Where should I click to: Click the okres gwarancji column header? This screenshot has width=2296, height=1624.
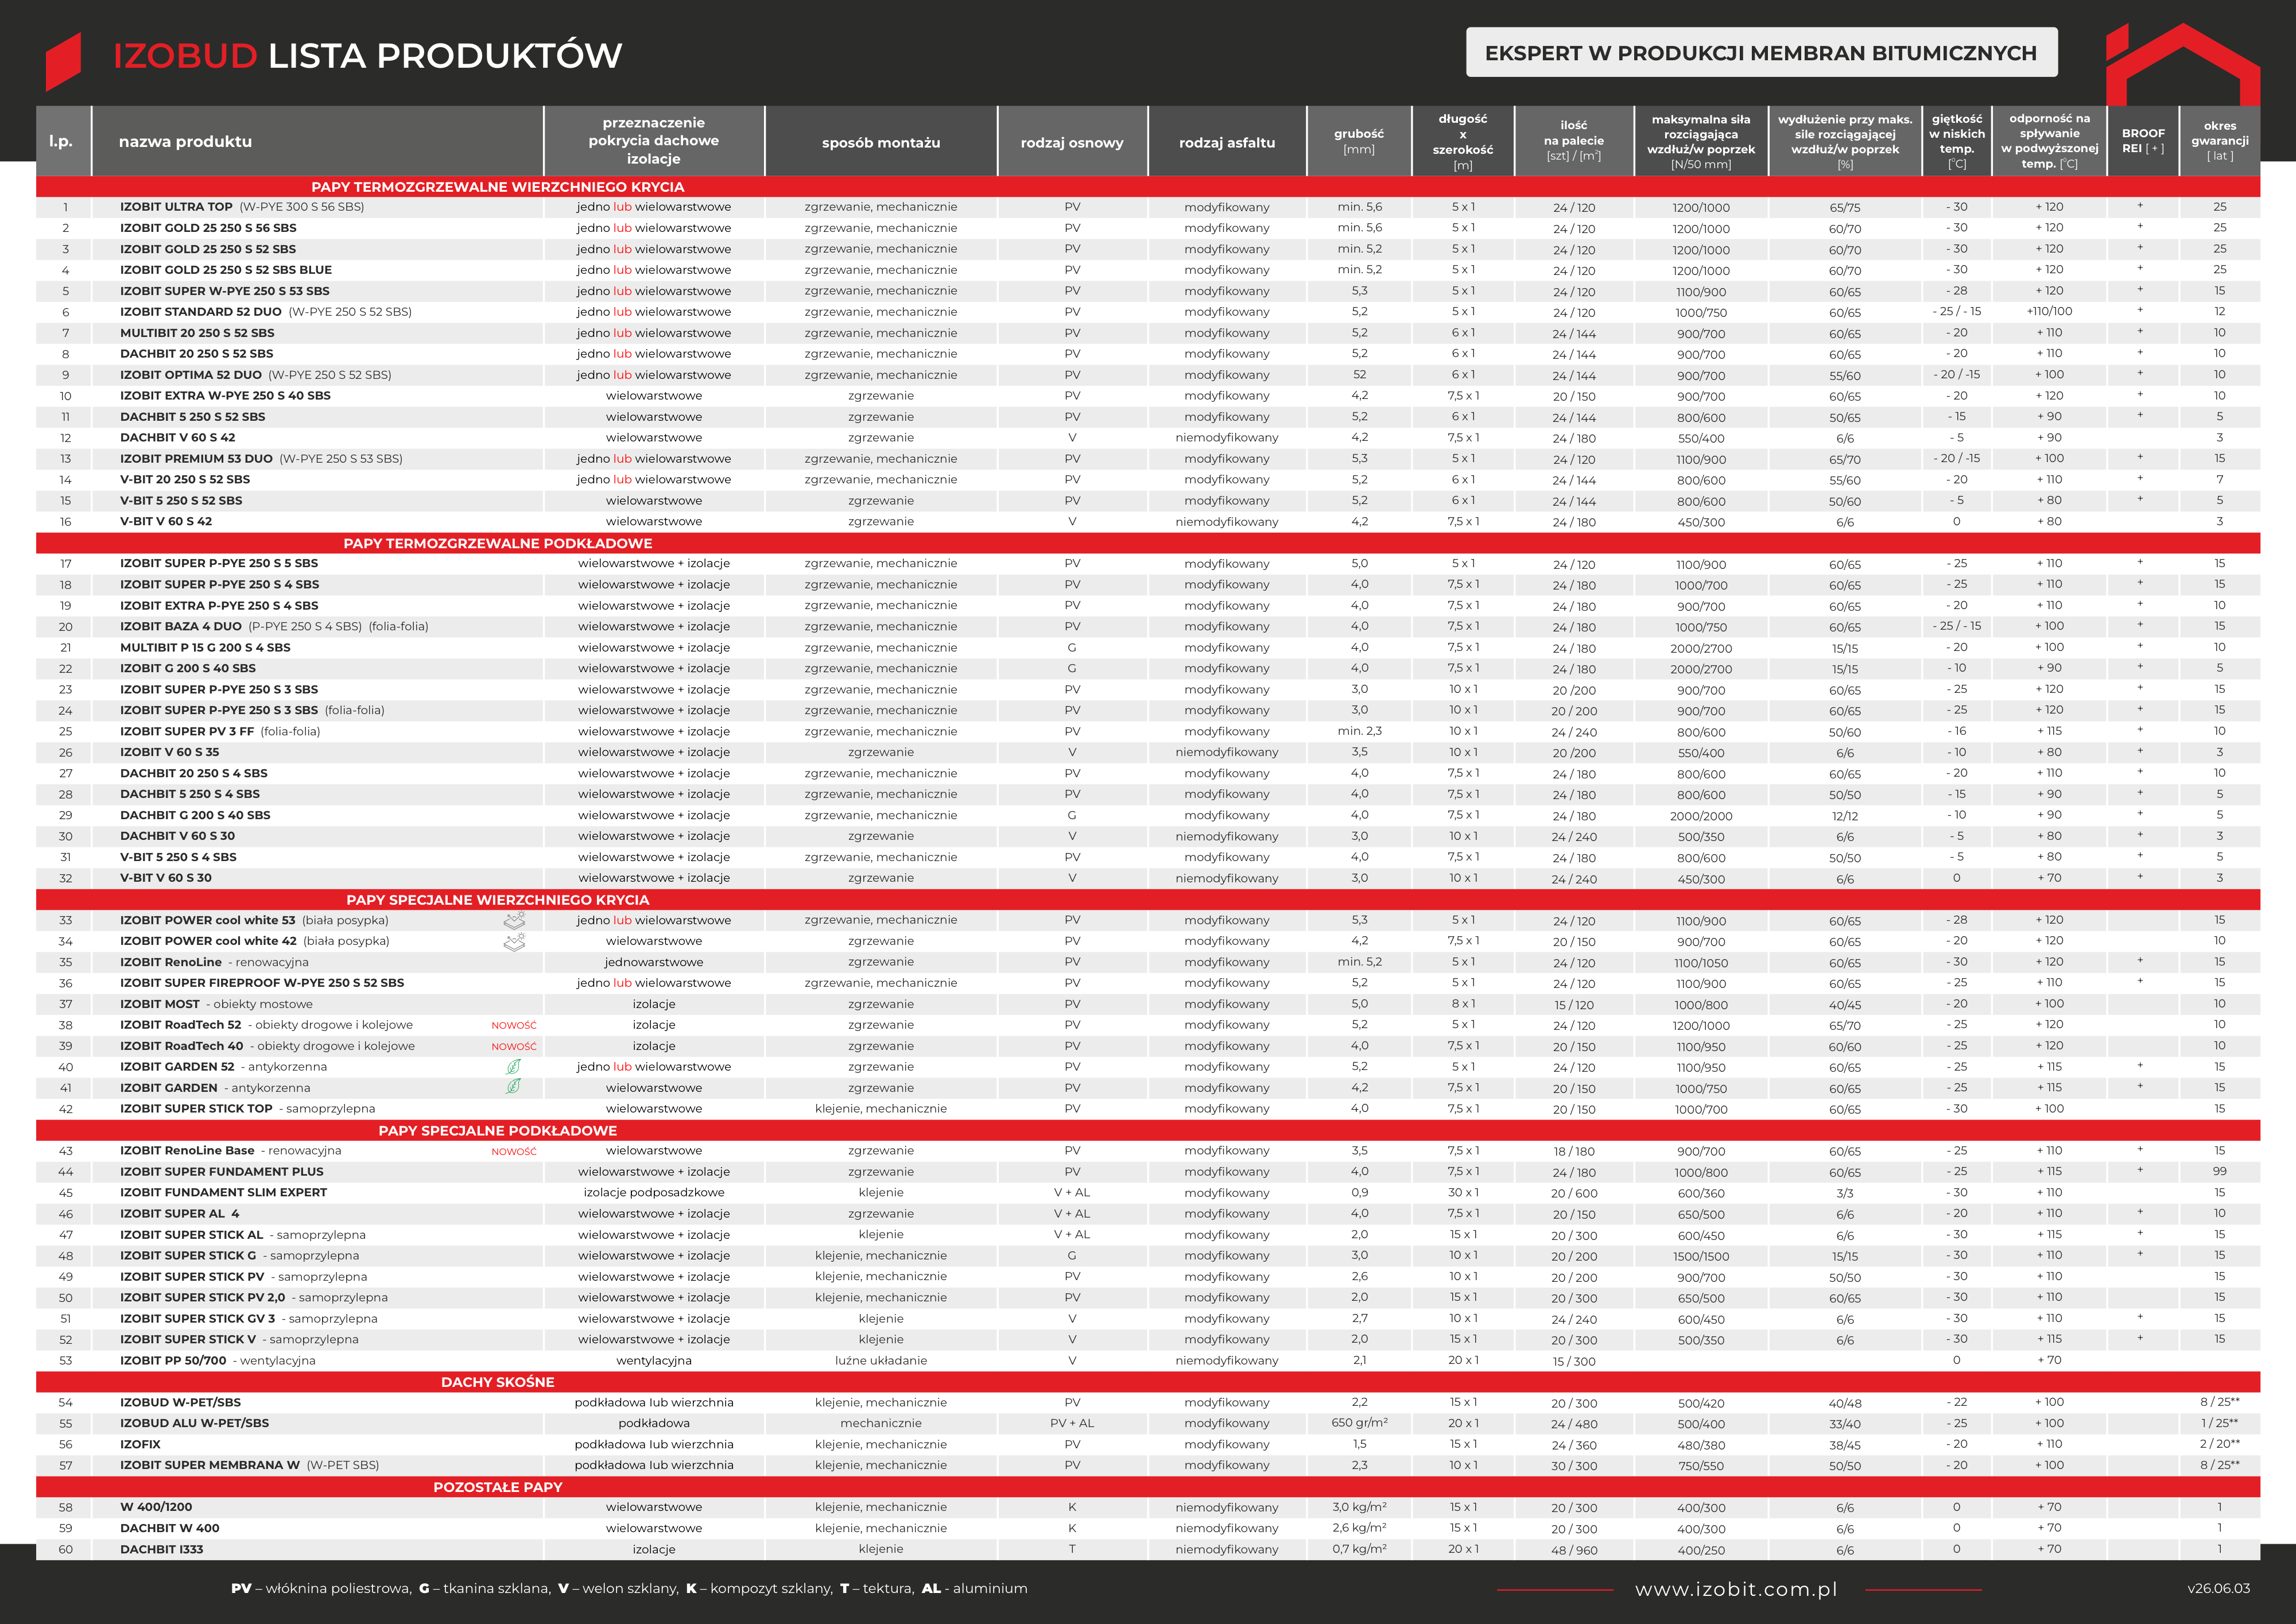(x=2220, y=141)
